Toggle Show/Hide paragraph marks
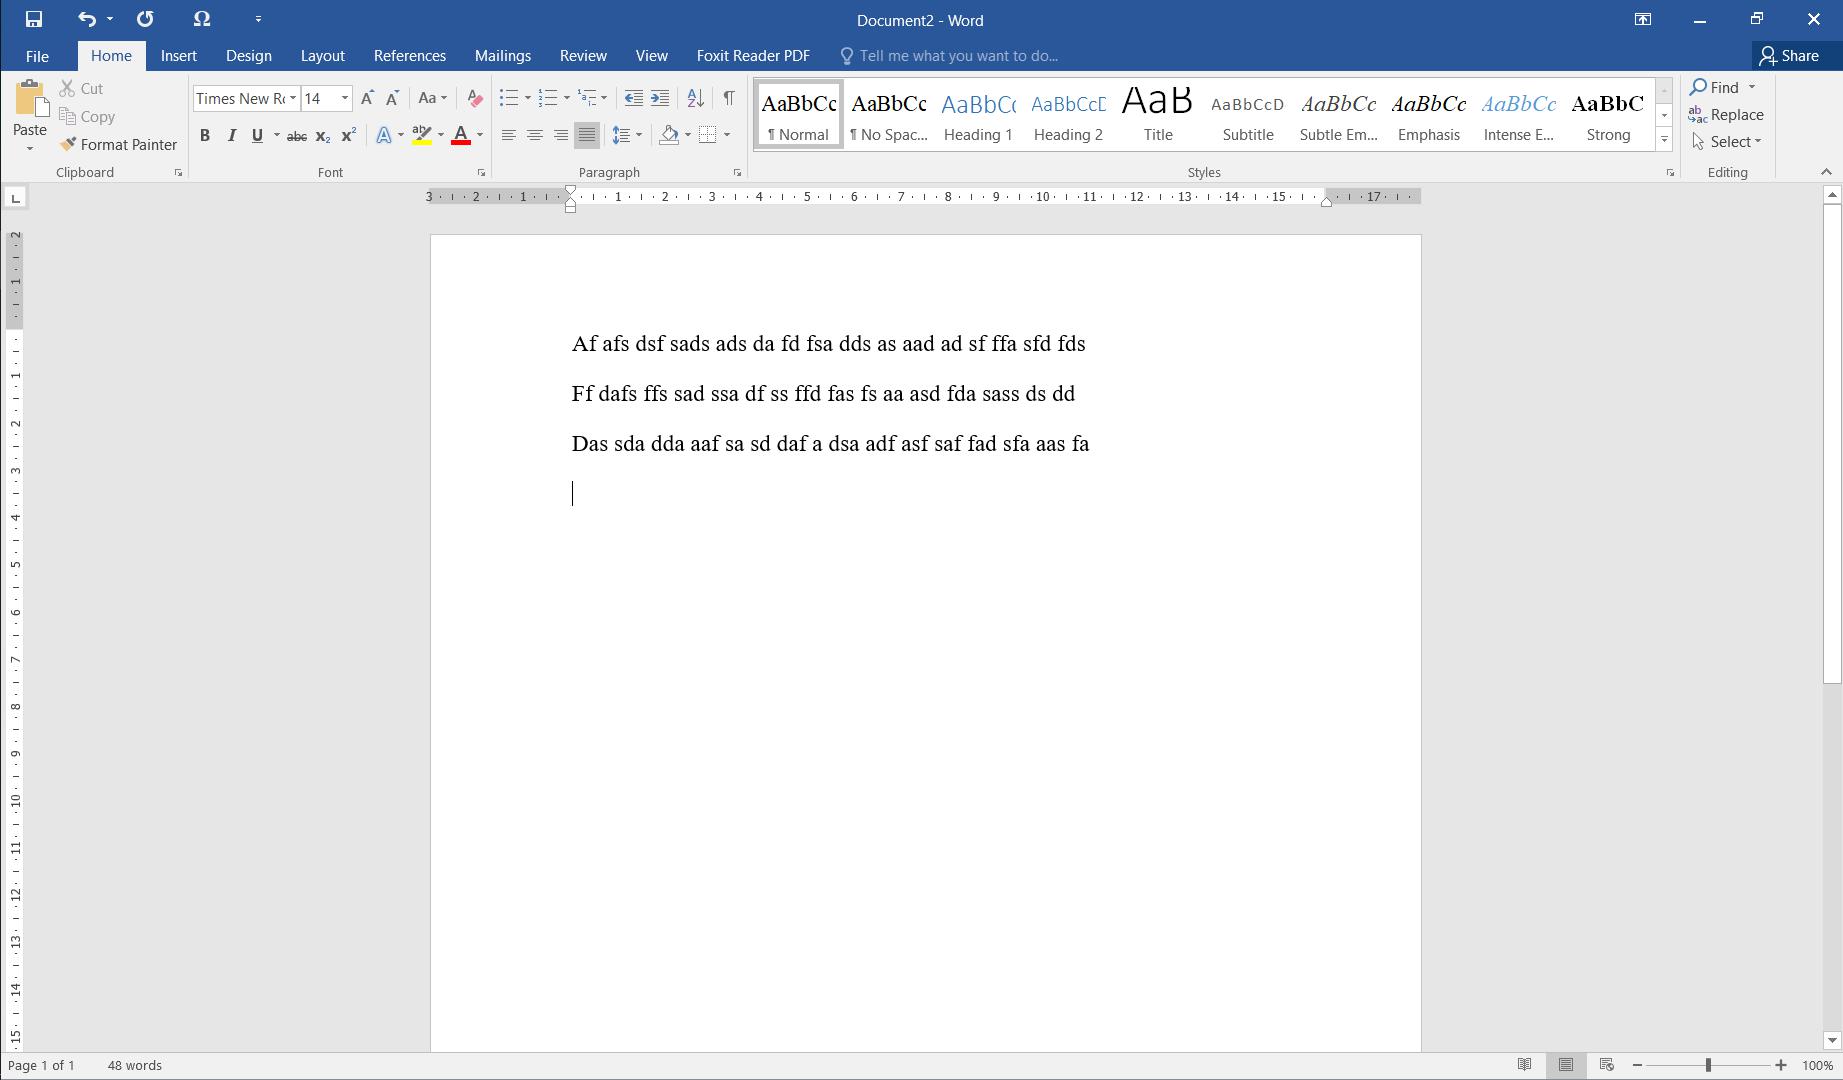This screenshot has width=1843, height=1080. [729, 98]
